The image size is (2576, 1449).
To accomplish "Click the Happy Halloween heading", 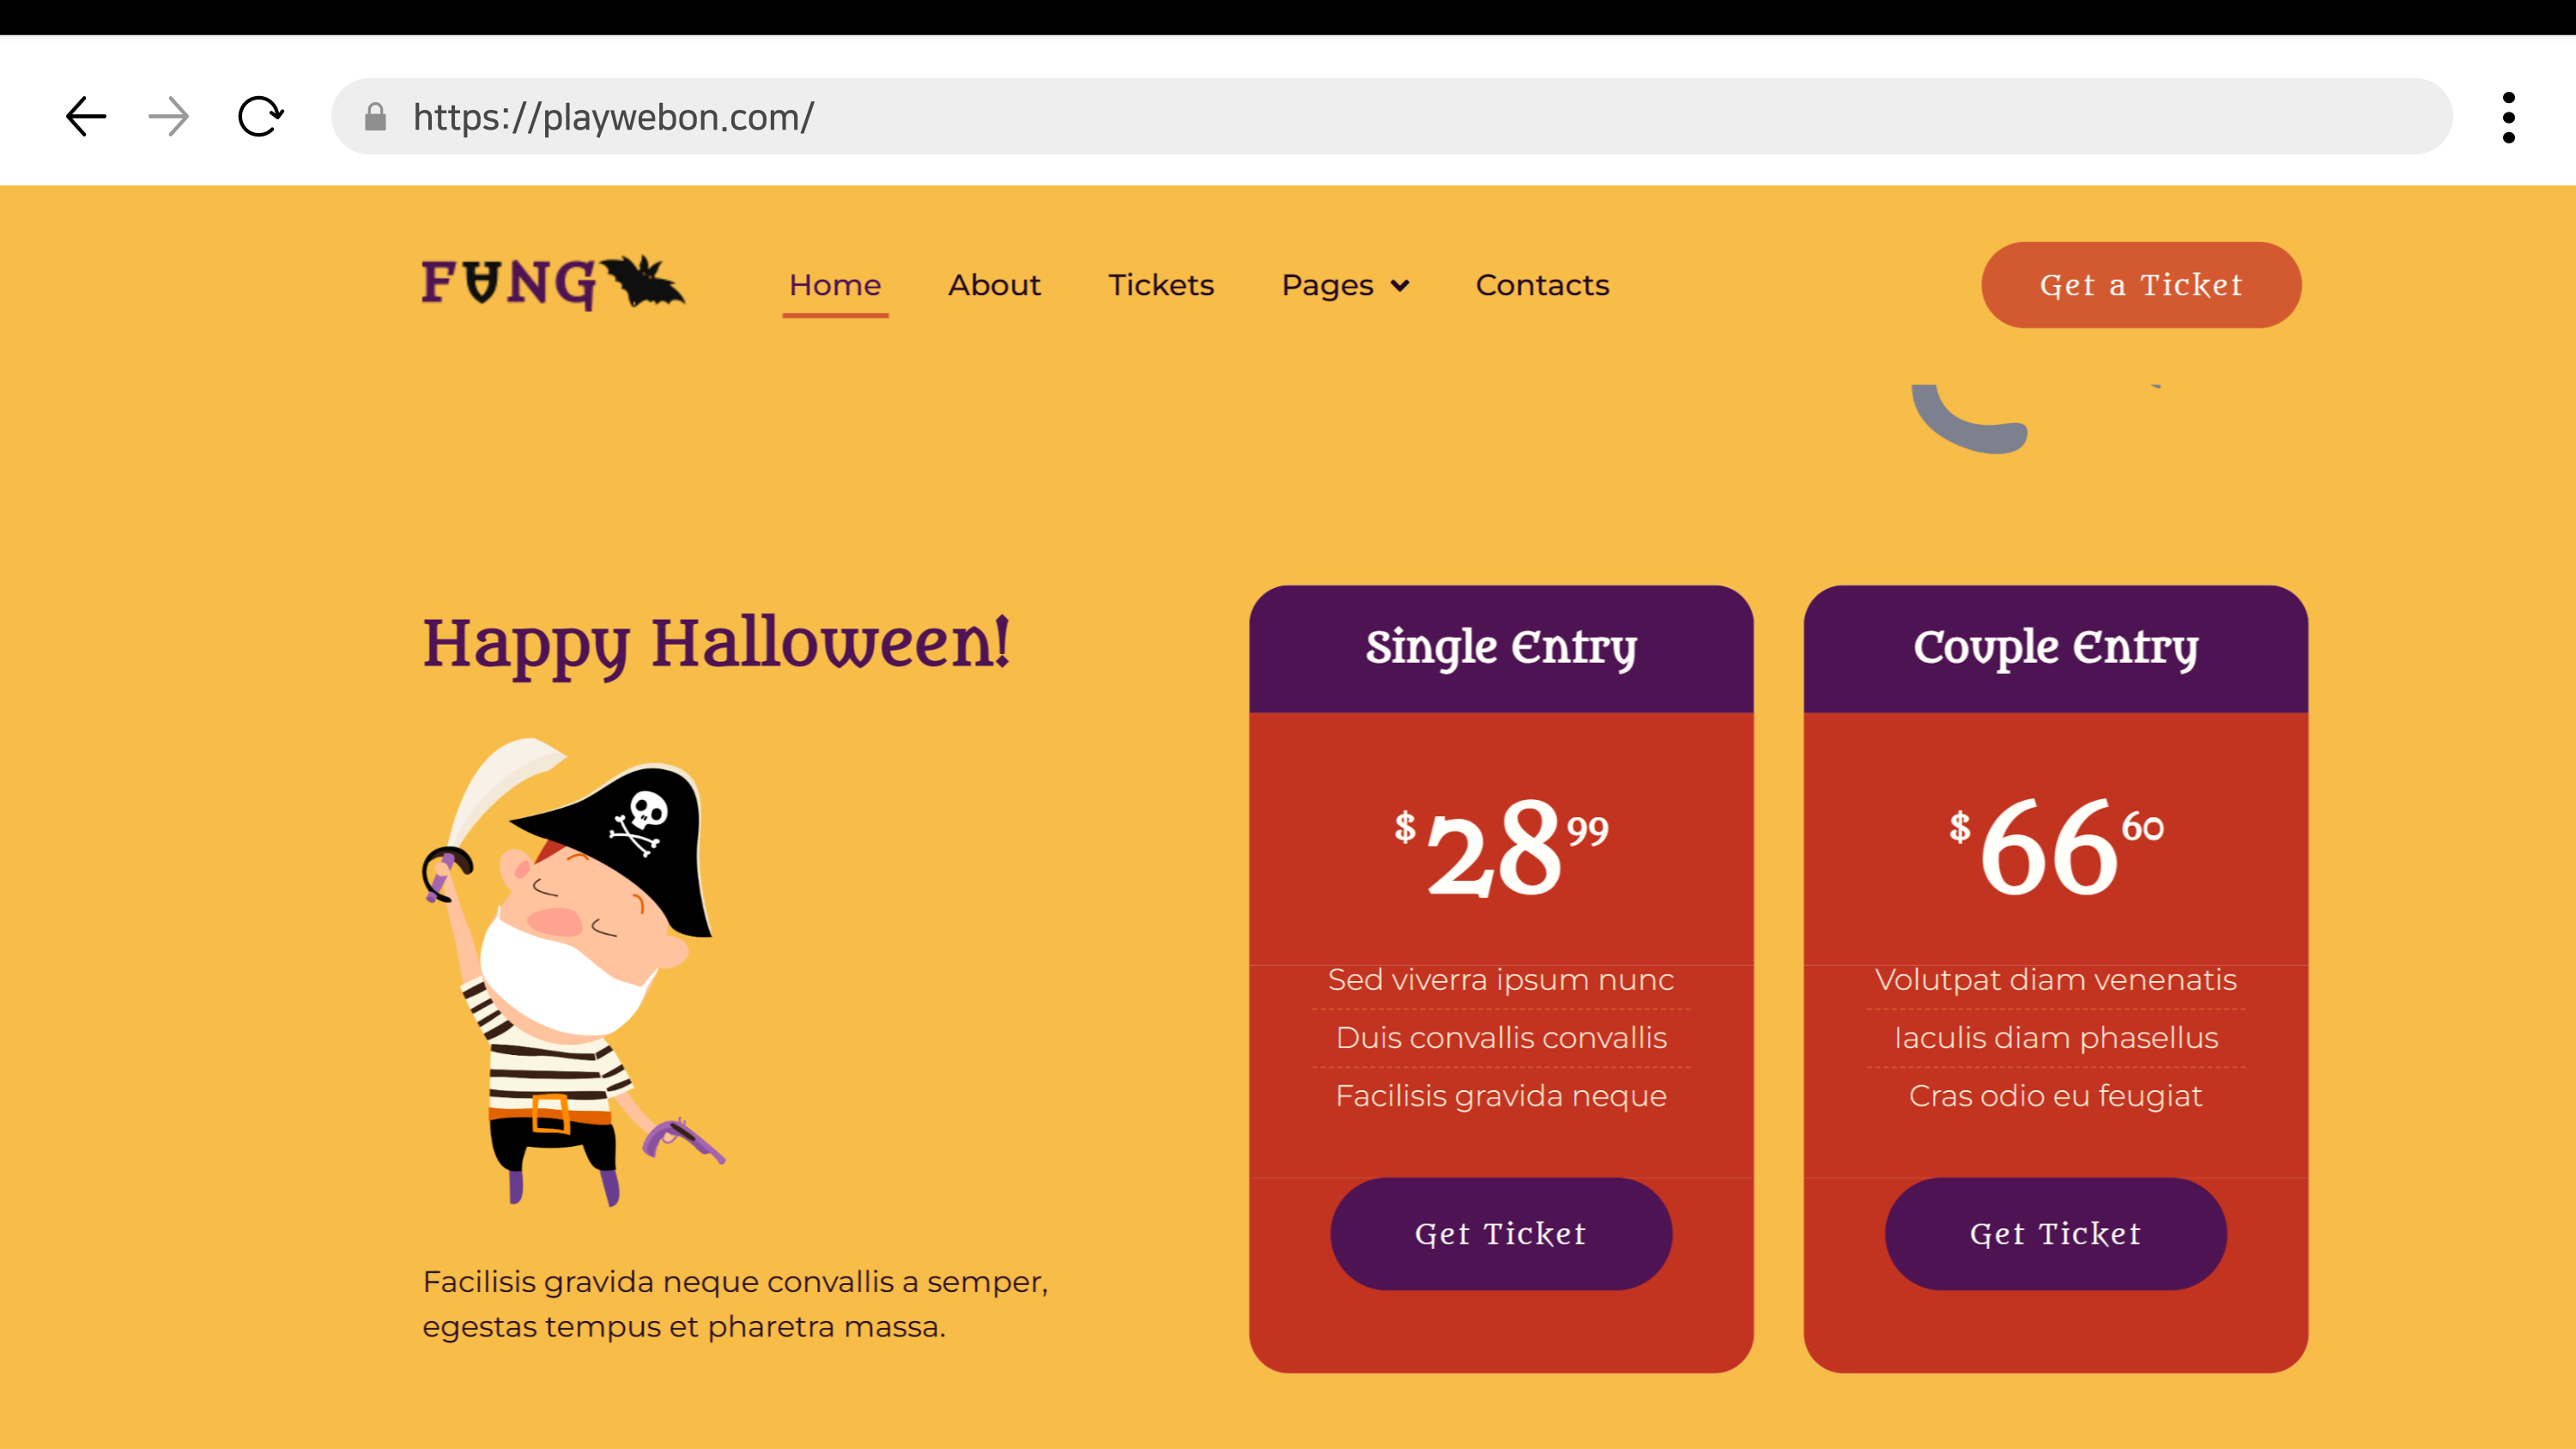I will (x=716, y=645).
